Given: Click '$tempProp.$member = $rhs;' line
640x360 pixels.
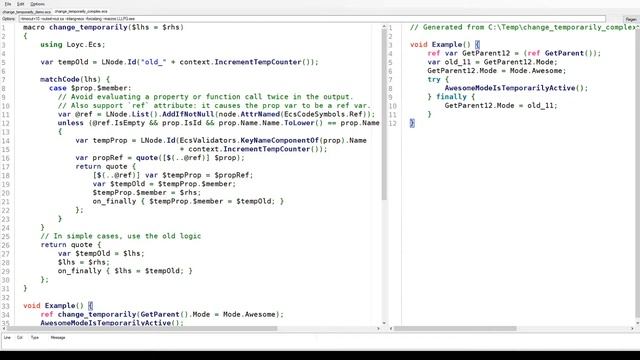Looking at the screenshot, I should [x=147, y=193].
